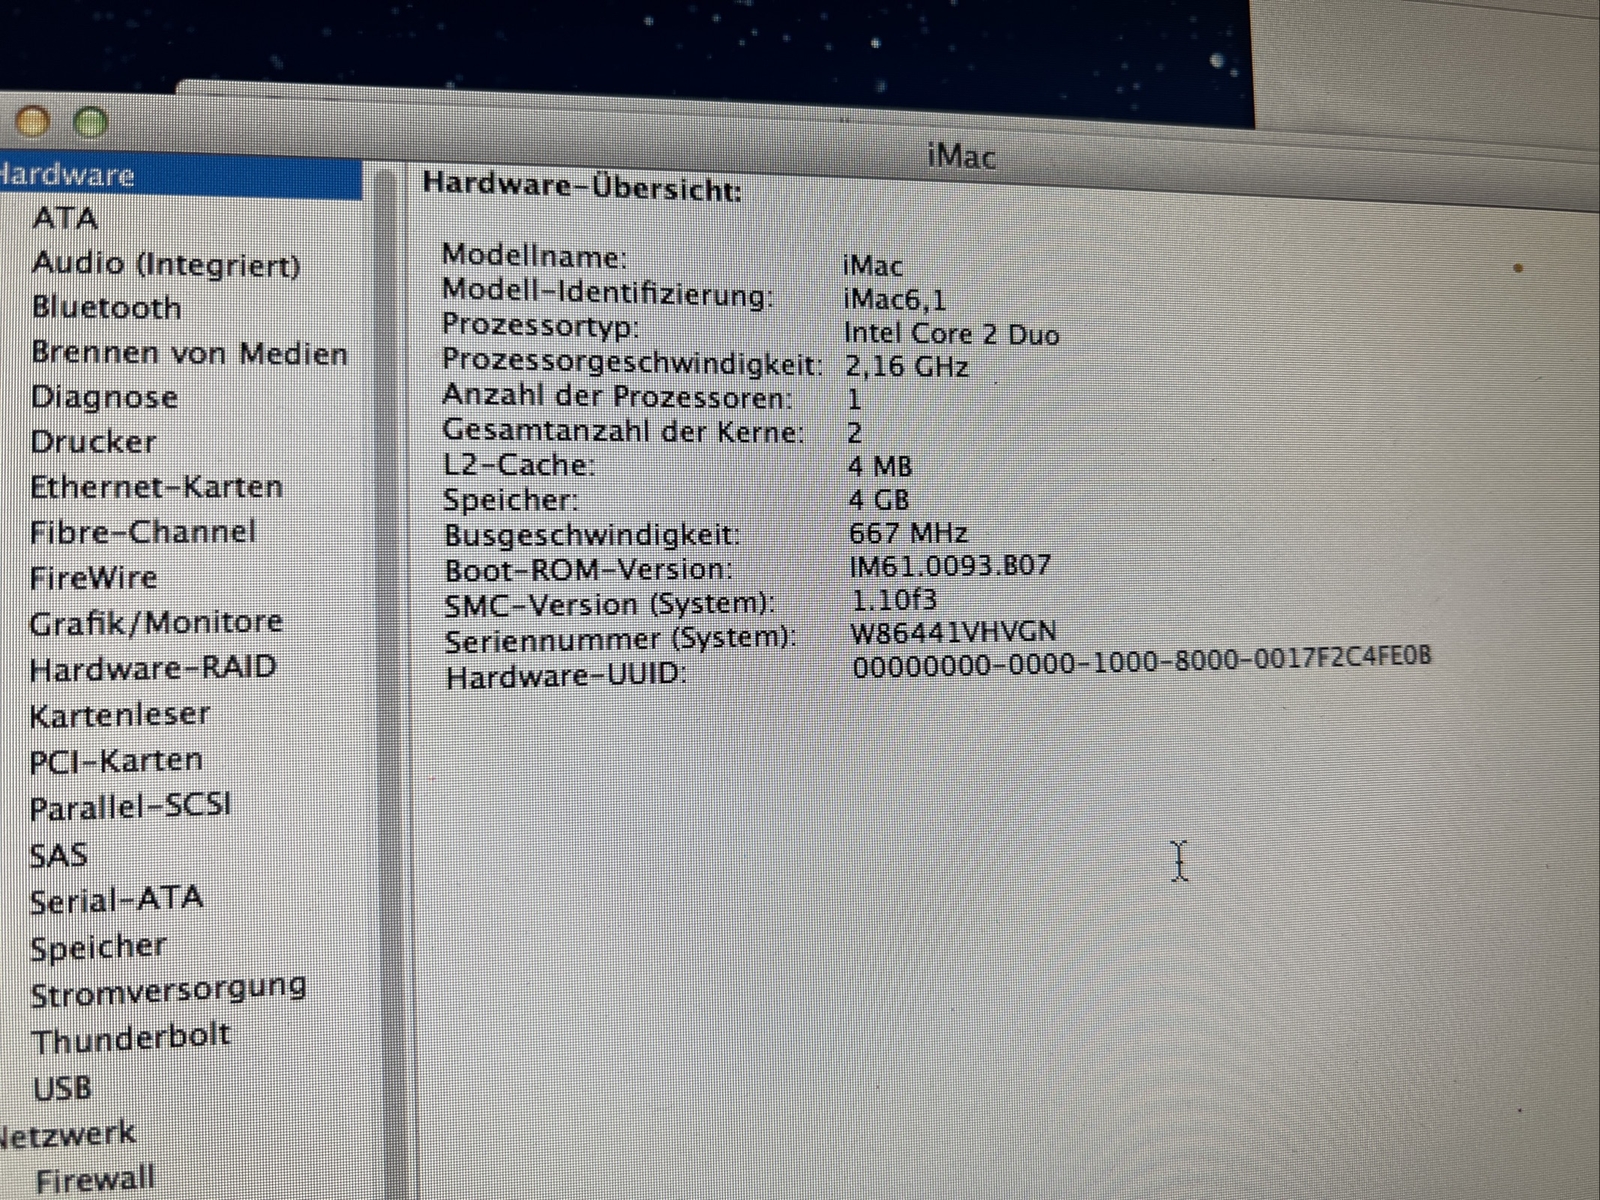Open the PCI-Karten section
Image resolution: width=1600 pixels, height=1200 pixels.
coord(116,761)
